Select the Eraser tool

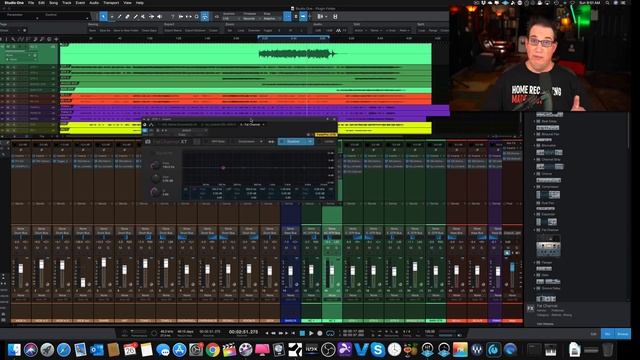127,17
